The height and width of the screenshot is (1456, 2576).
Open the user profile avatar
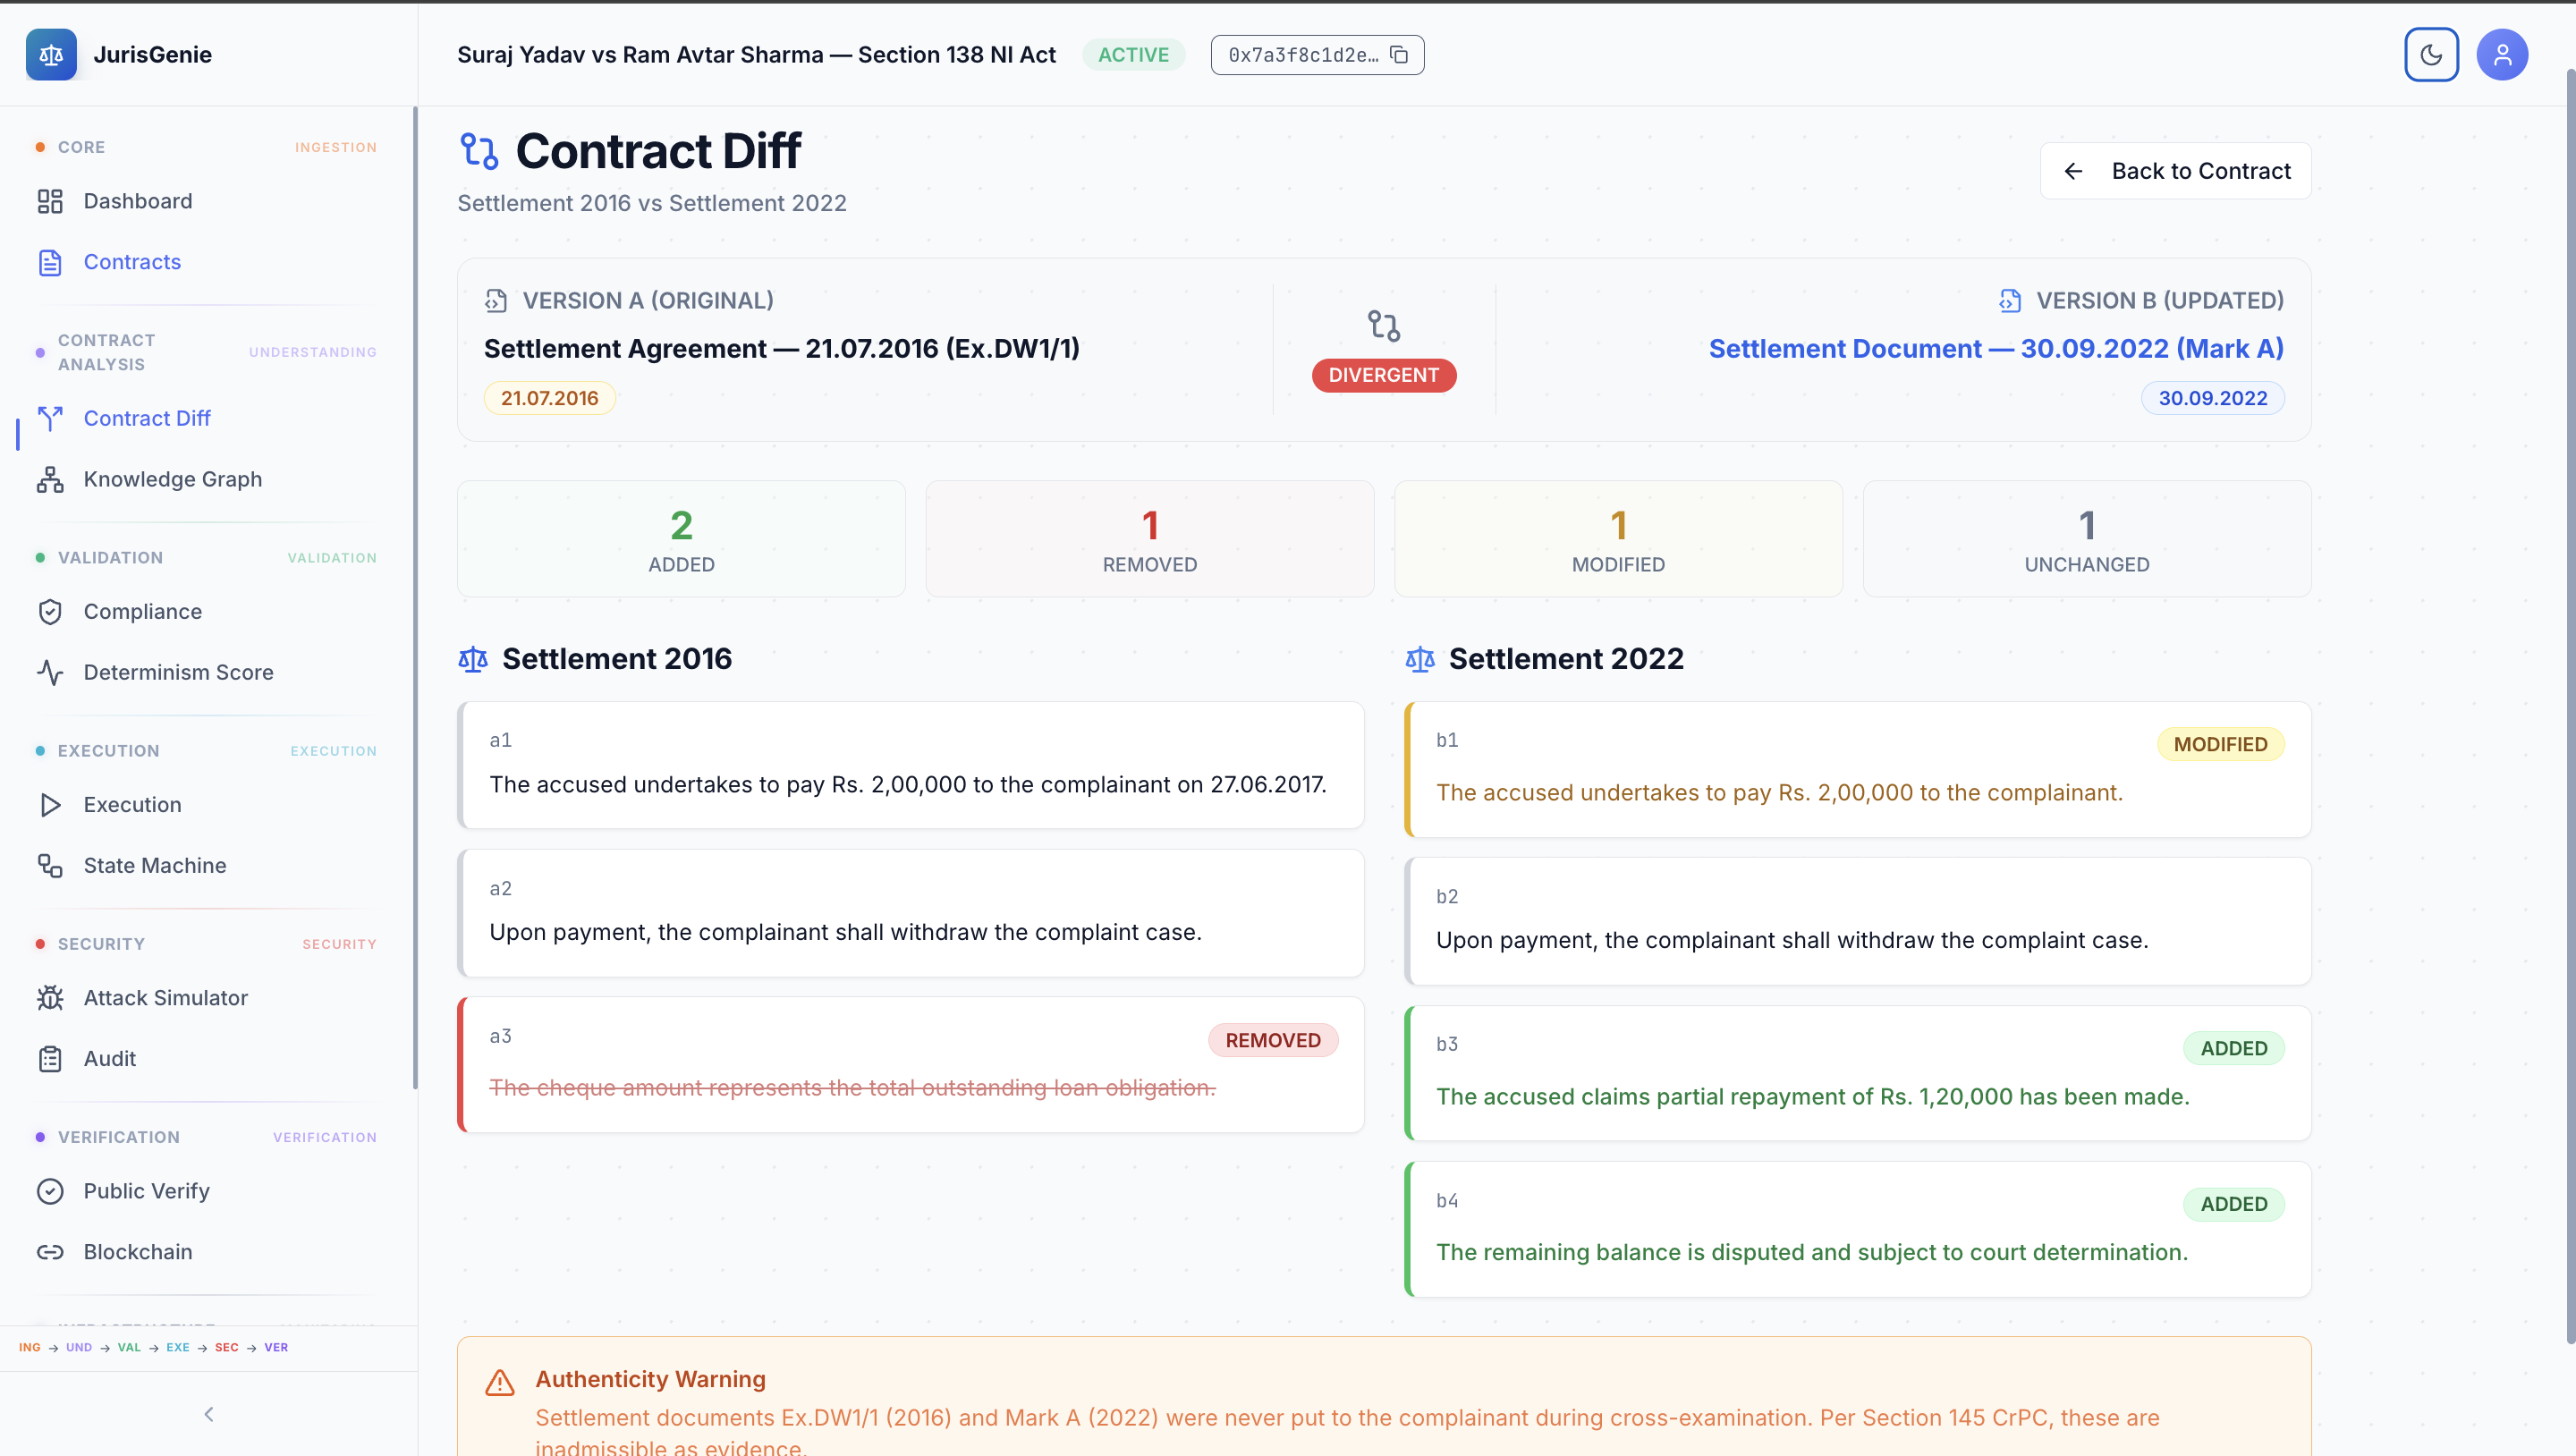point(2501,55)
